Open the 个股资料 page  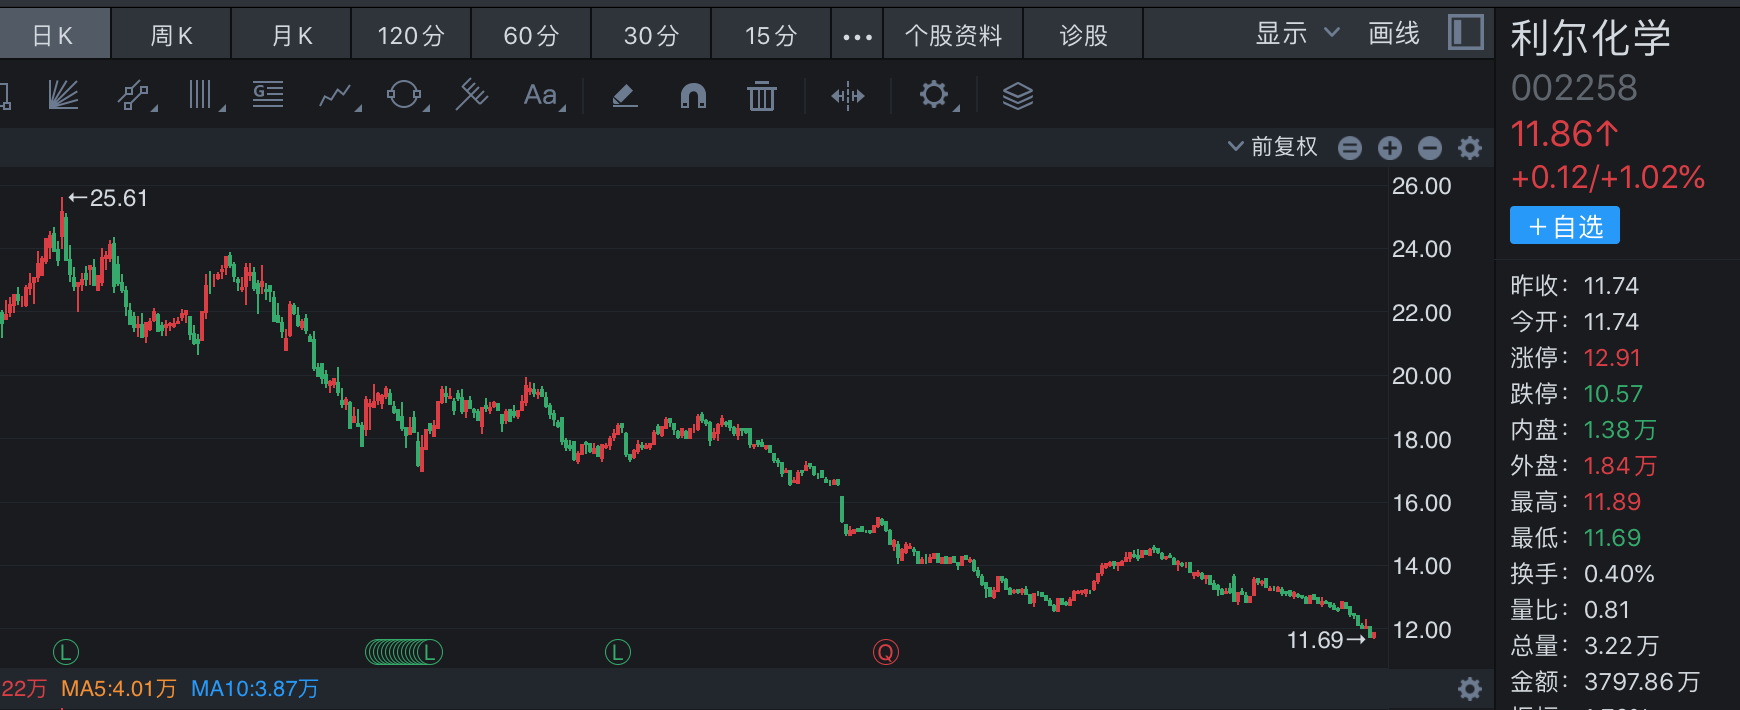[x=953, y=36]
